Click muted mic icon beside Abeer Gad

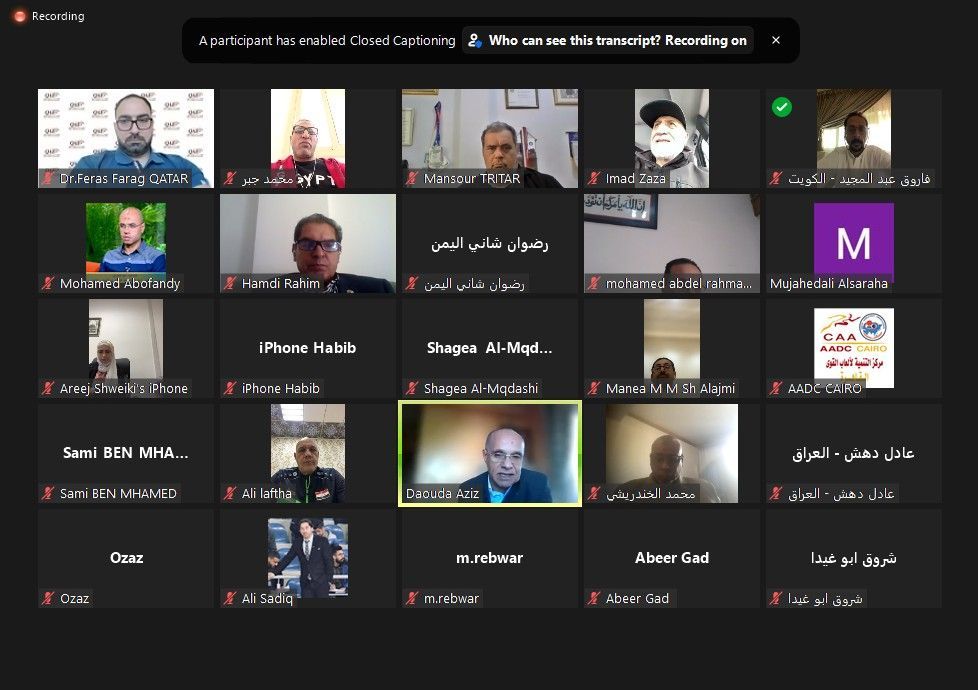click(594, 598)
